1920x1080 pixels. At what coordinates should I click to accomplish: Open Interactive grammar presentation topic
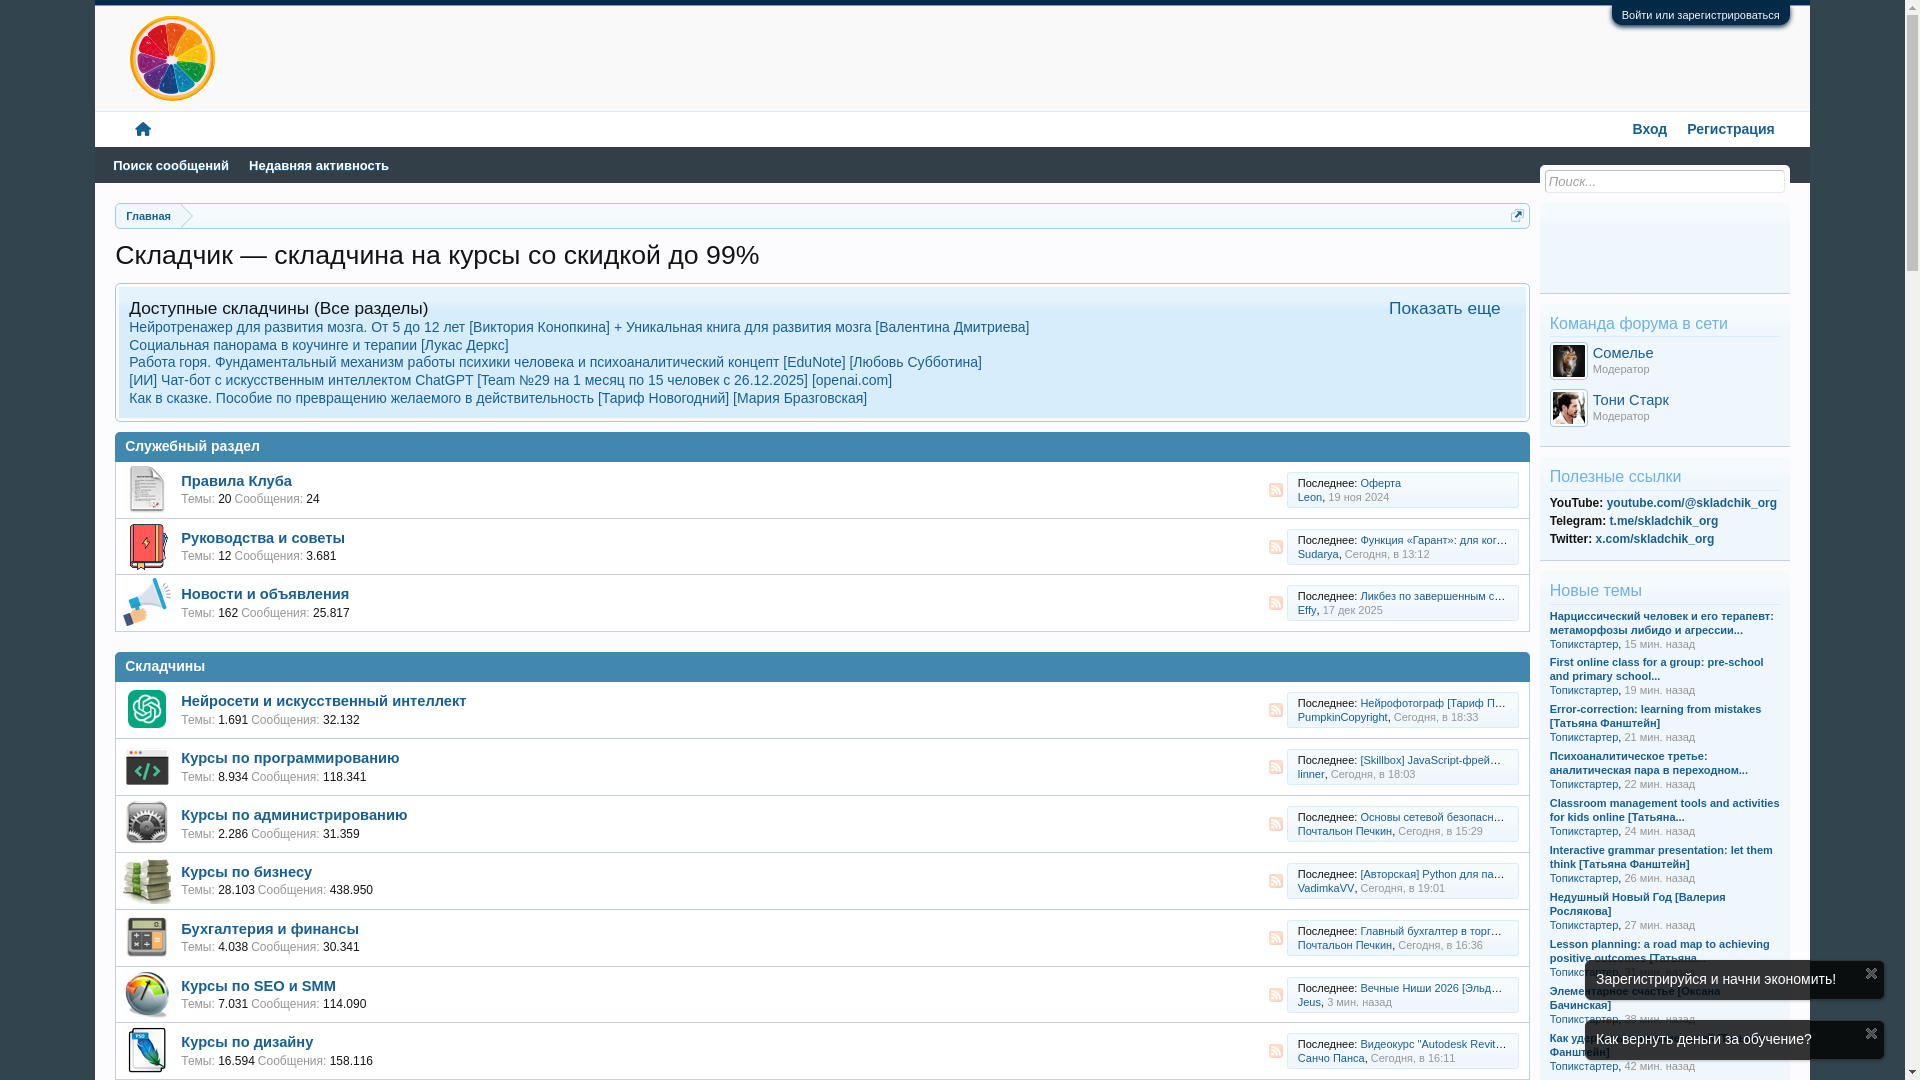(x=1661, y=857)
